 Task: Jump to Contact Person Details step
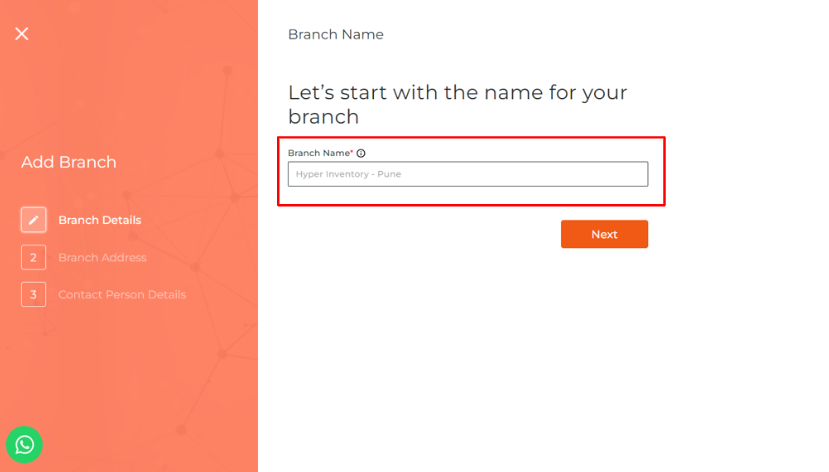tap(122, 294)
